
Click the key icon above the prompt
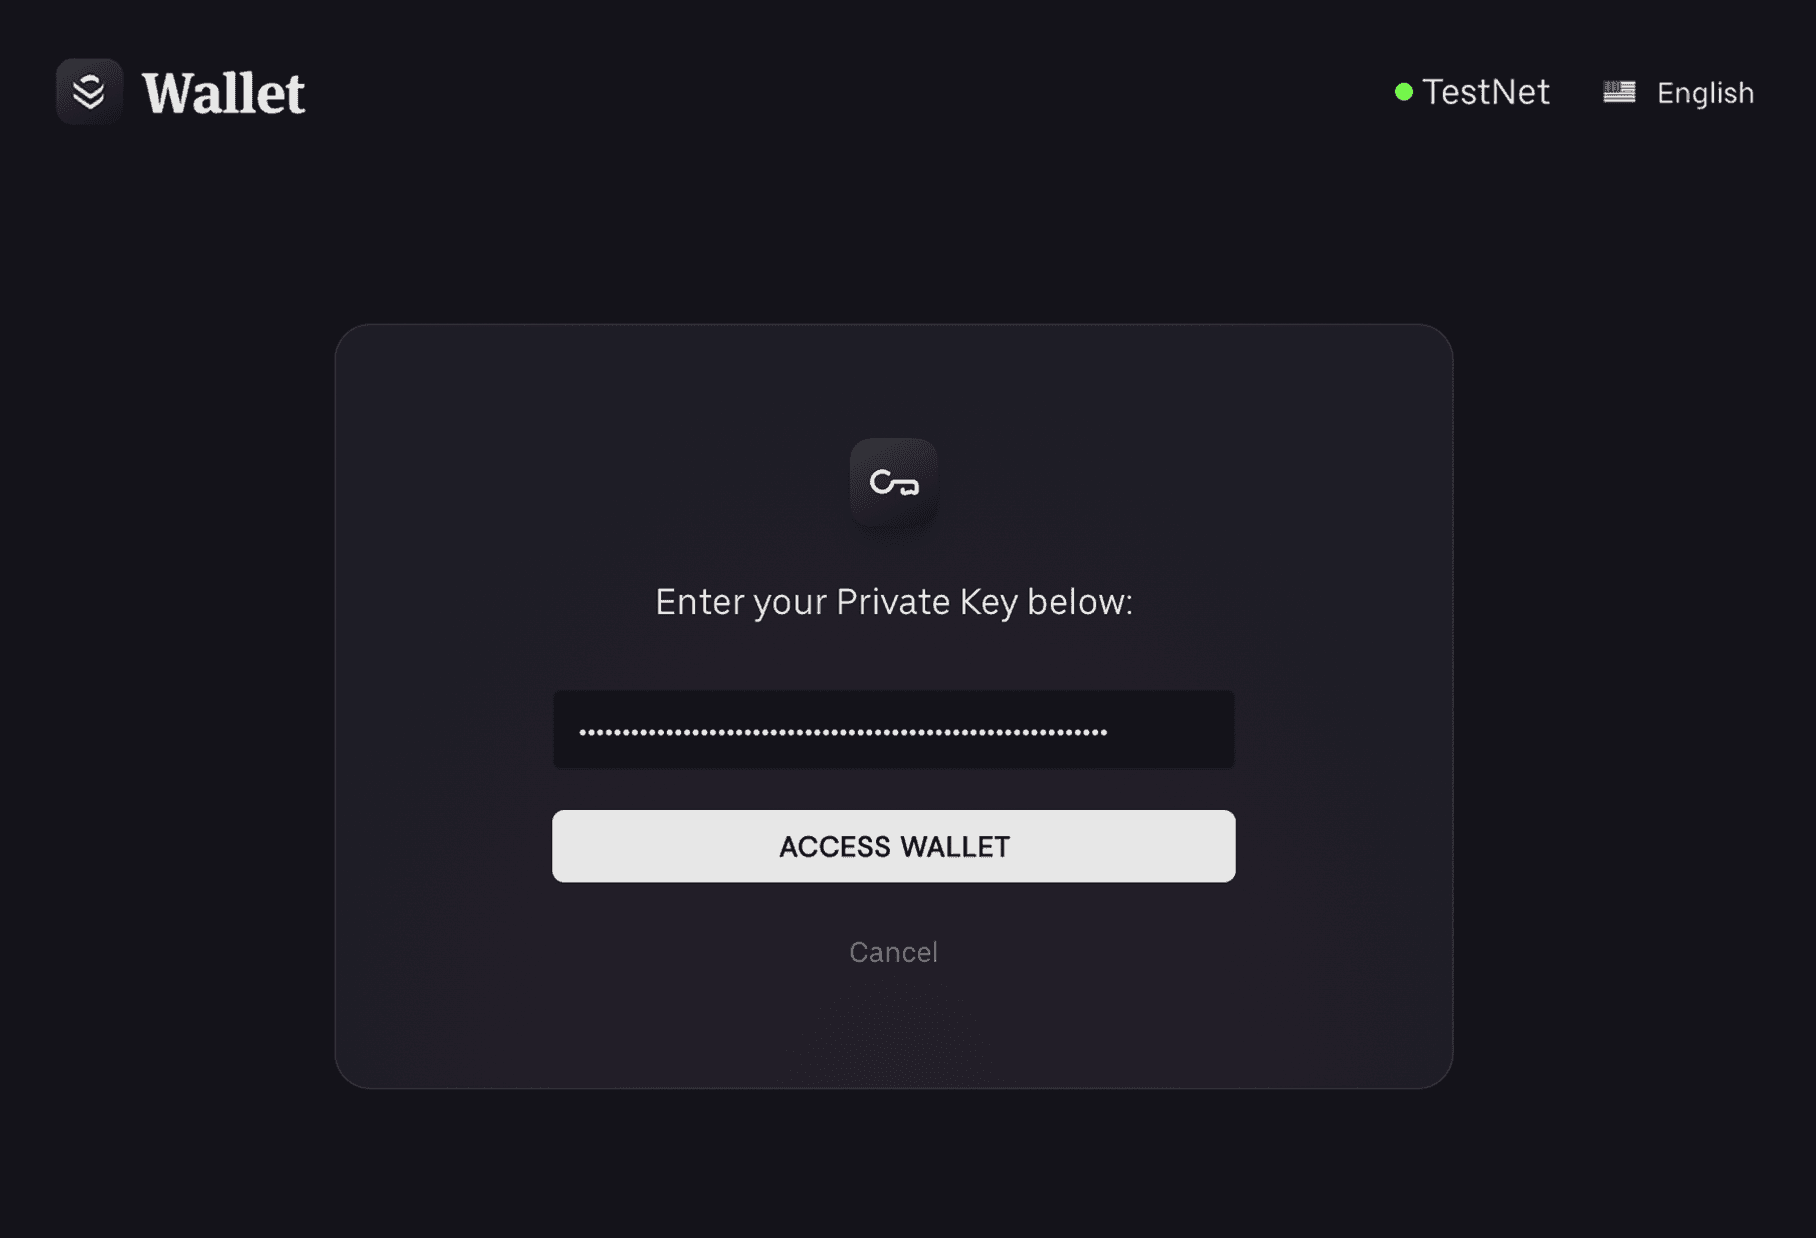point(893,483)
